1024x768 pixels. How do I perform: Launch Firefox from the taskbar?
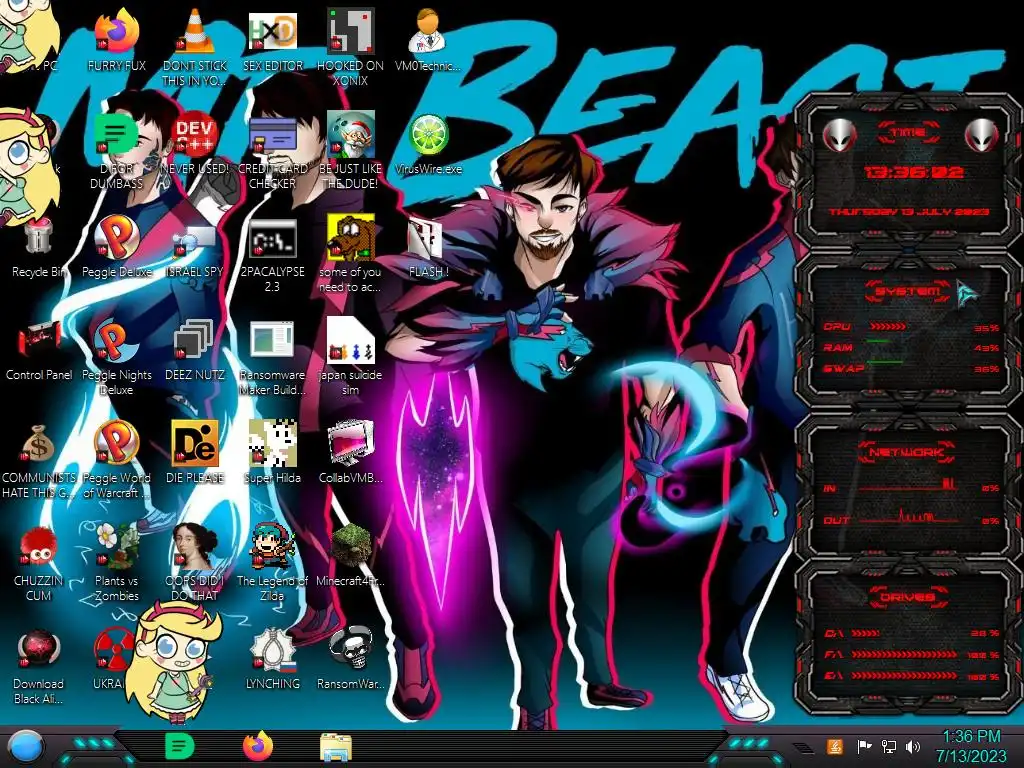click(258, 746)
